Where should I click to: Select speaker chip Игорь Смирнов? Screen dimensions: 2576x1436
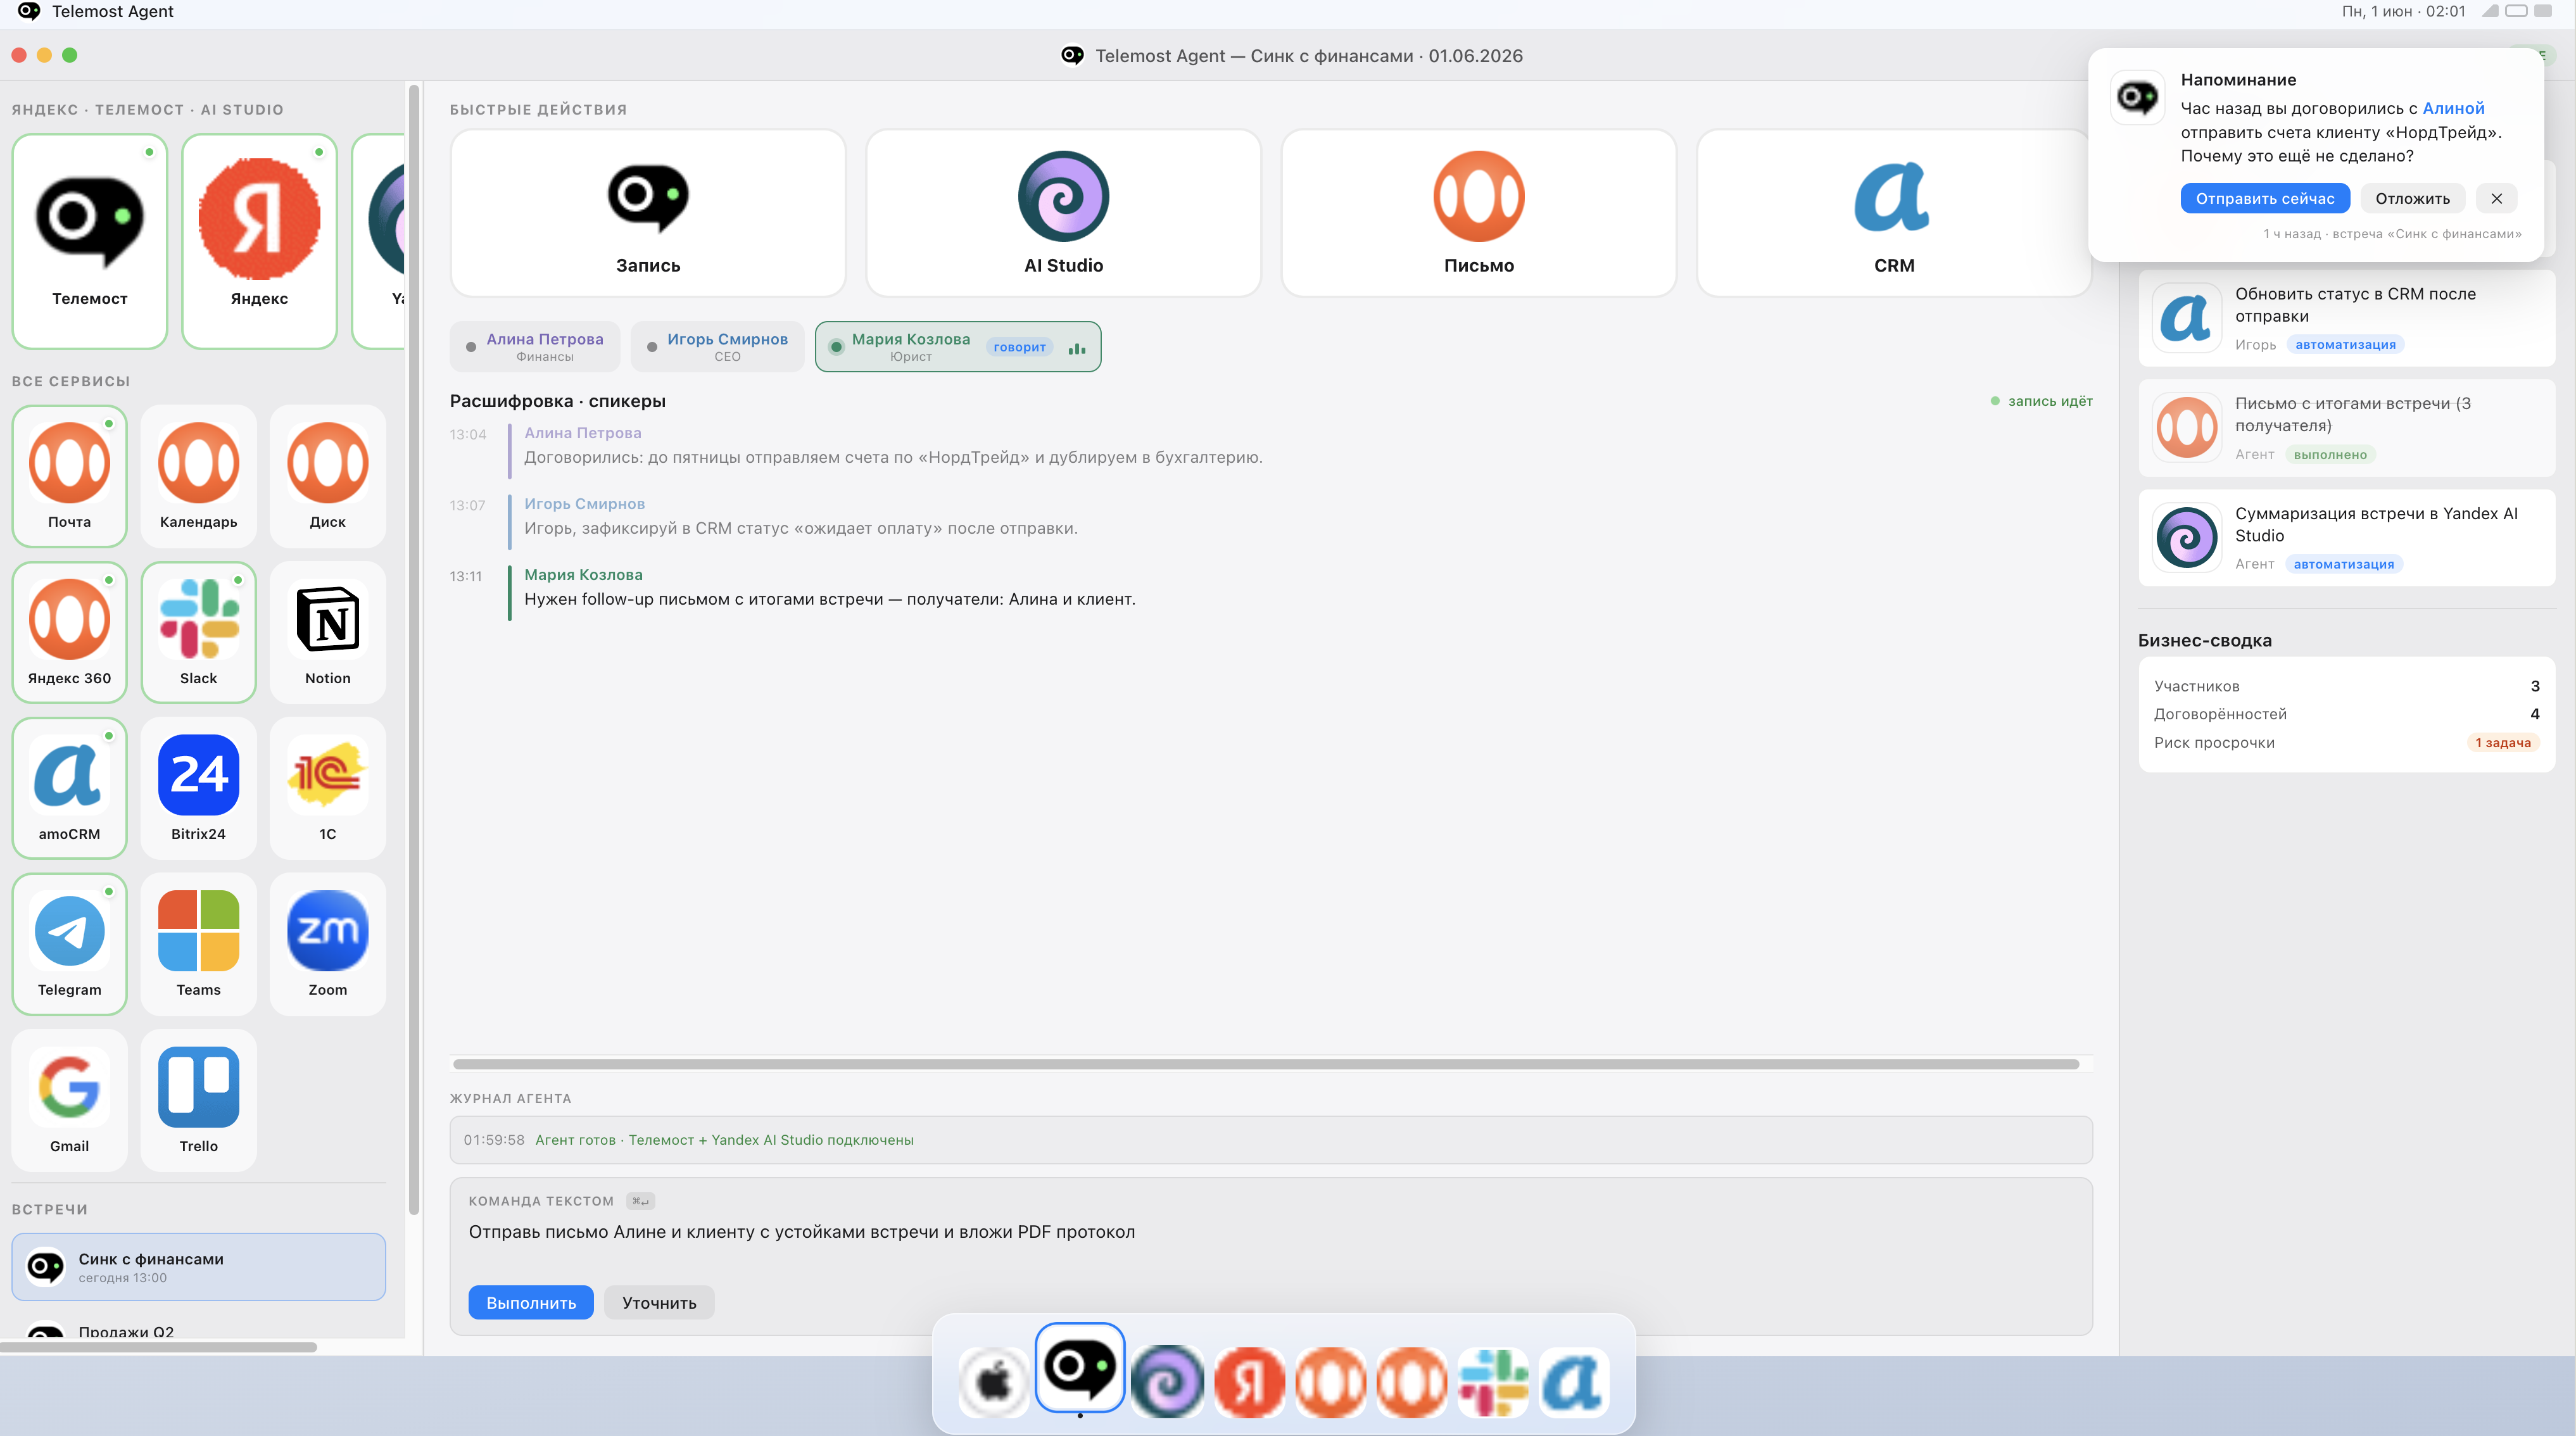pyautogui.click(x=717, y=346)
